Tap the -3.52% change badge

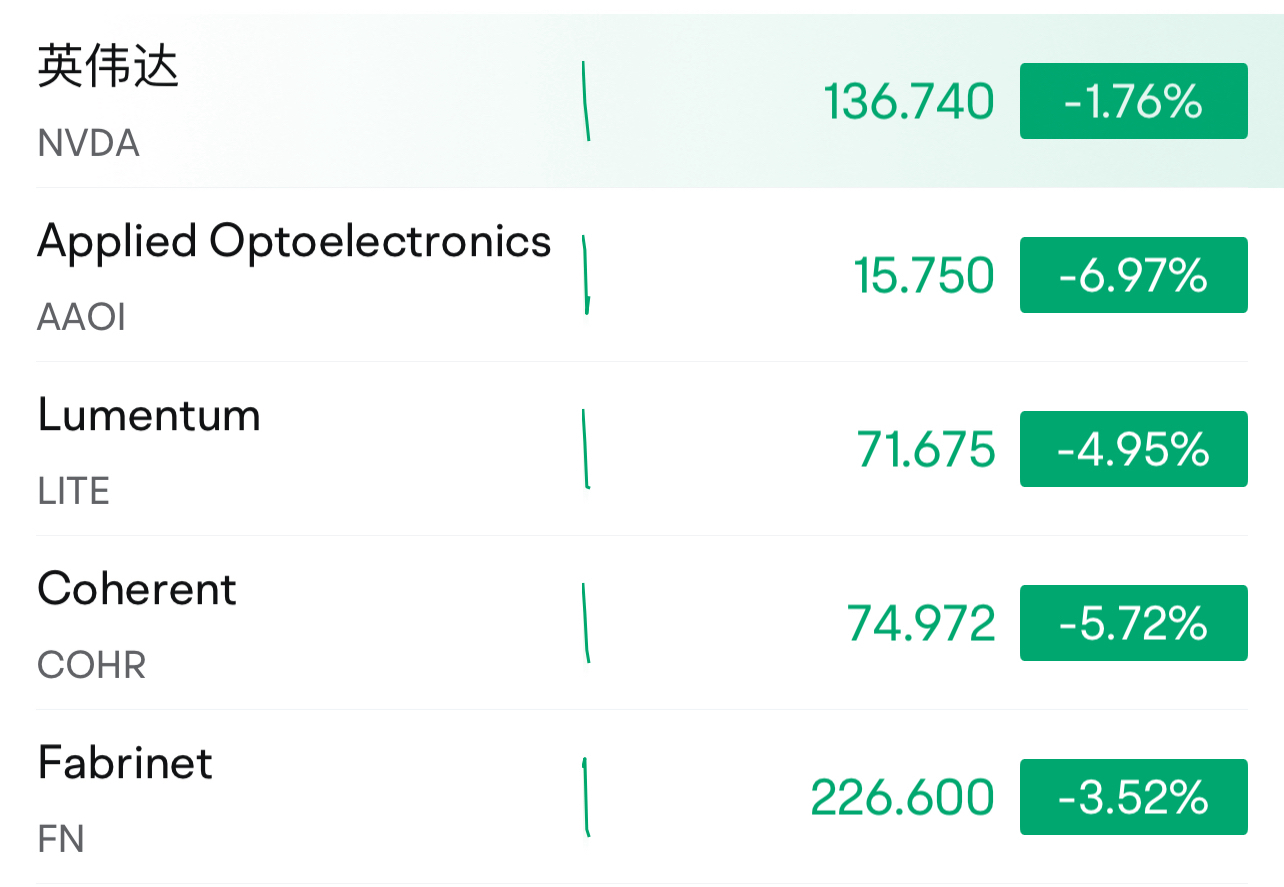1134,797
